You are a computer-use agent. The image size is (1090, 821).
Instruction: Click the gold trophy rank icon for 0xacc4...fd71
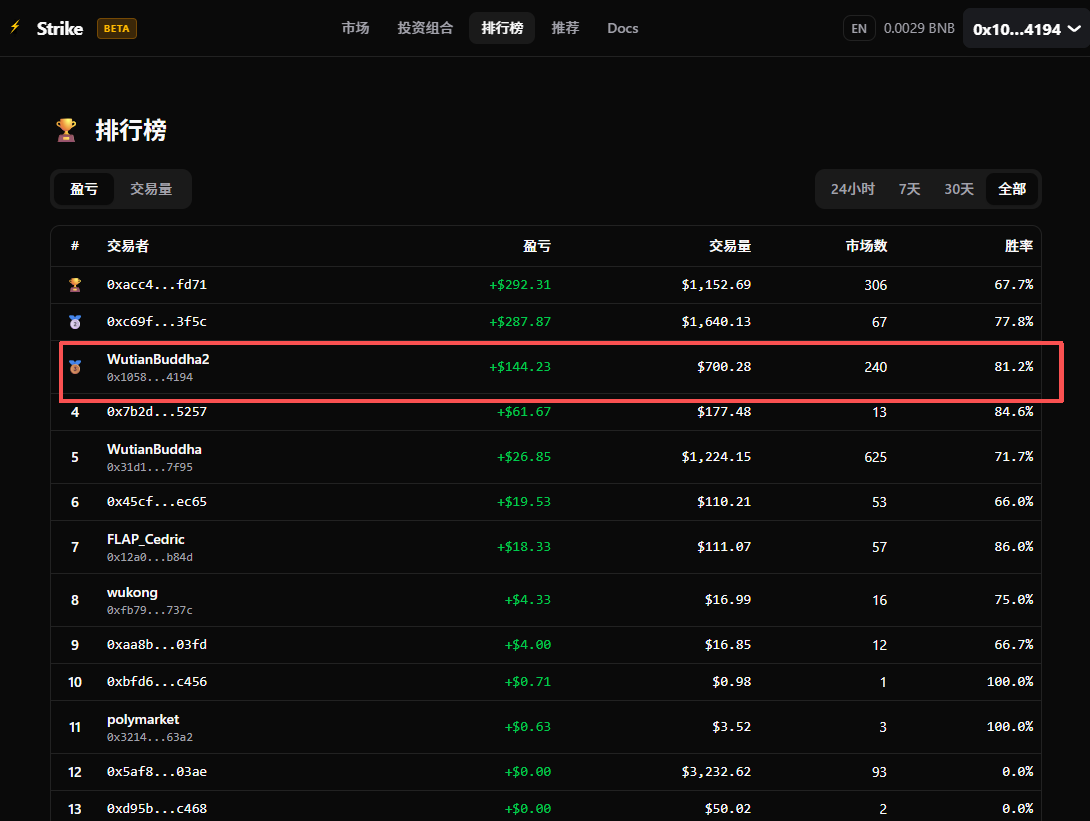pyautogui.click(x=75, y=285)
